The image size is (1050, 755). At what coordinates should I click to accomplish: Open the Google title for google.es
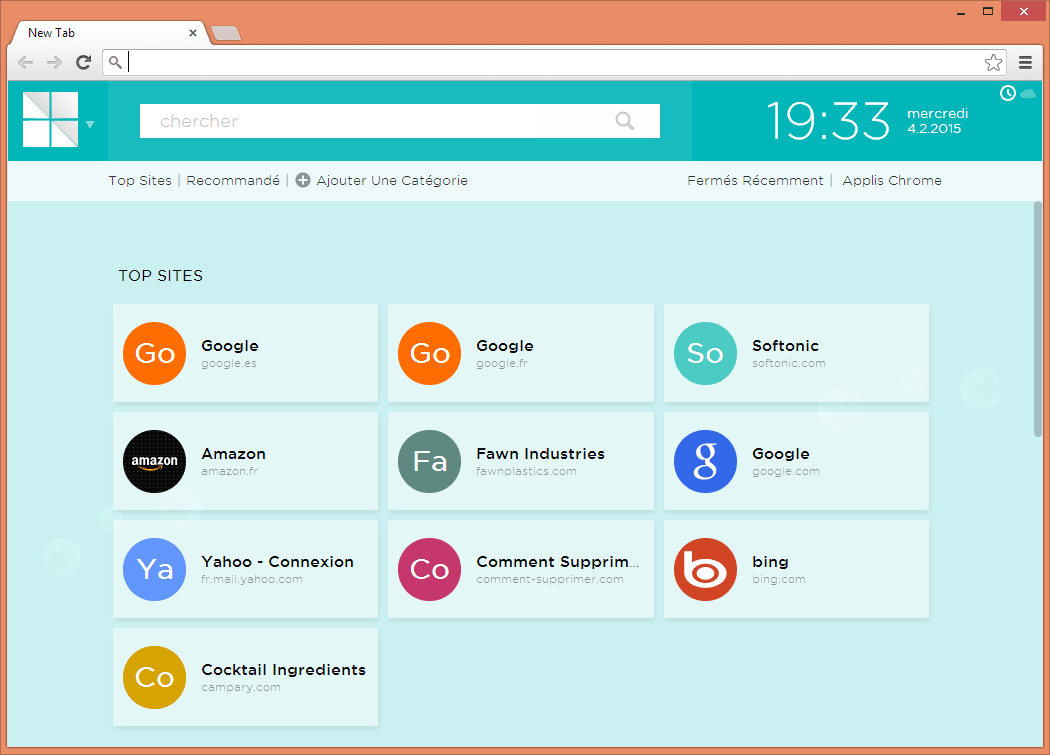pyautogui.click(x=230, y=346)
